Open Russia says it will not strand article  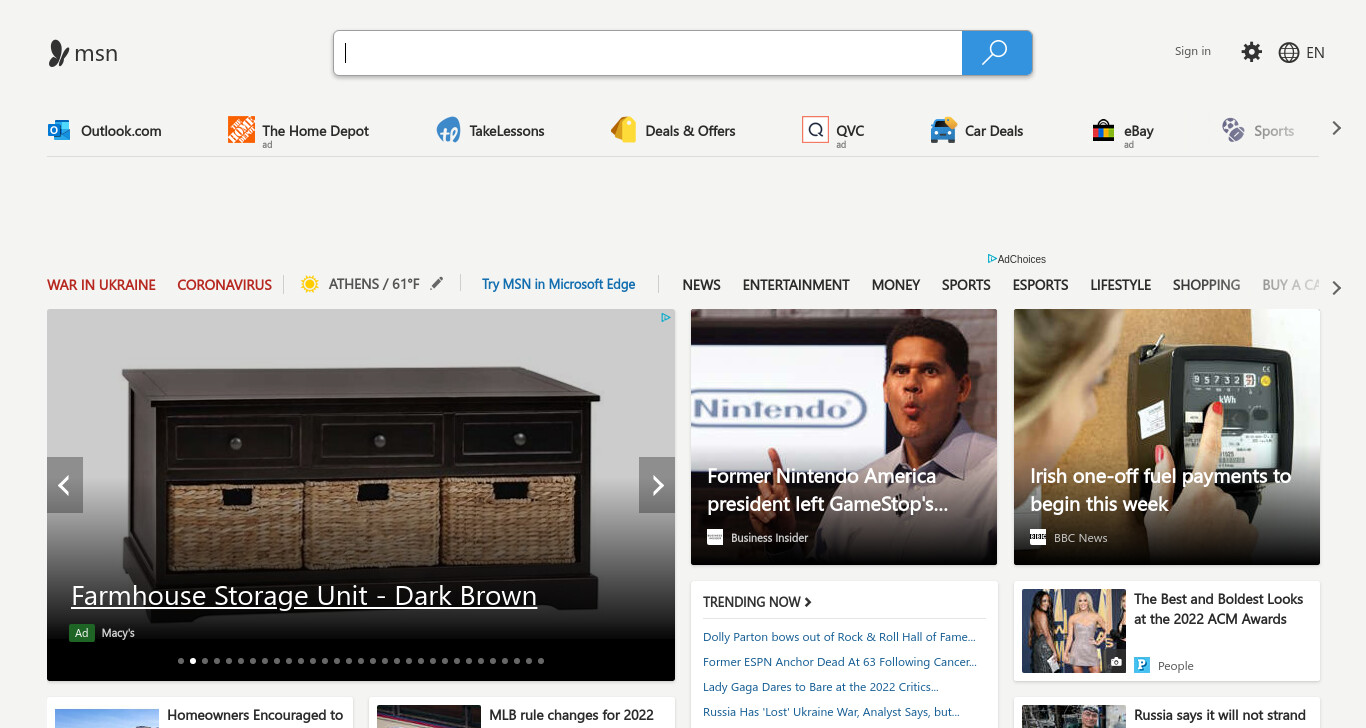(1220, 715)
